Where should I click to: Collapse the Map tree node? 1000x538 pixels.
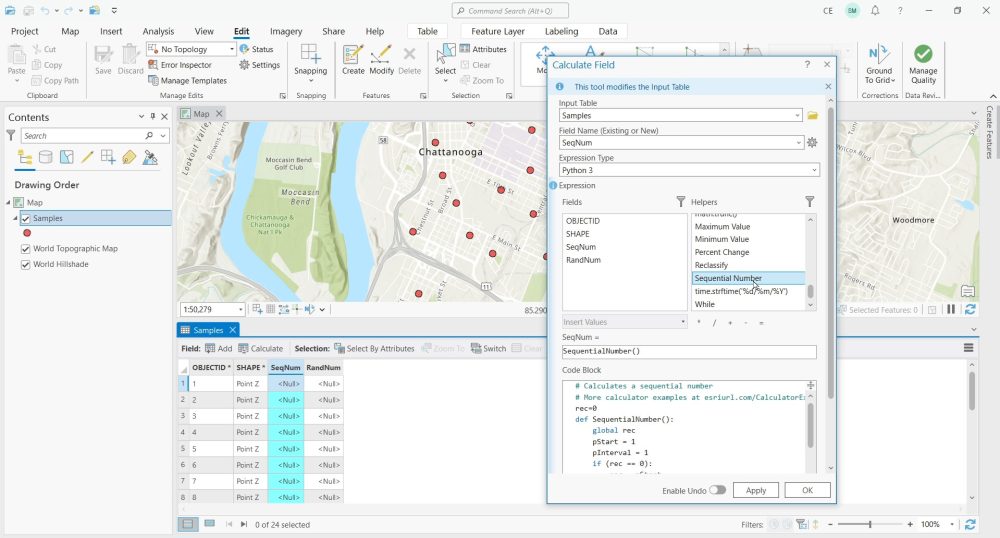coord(8,203)
